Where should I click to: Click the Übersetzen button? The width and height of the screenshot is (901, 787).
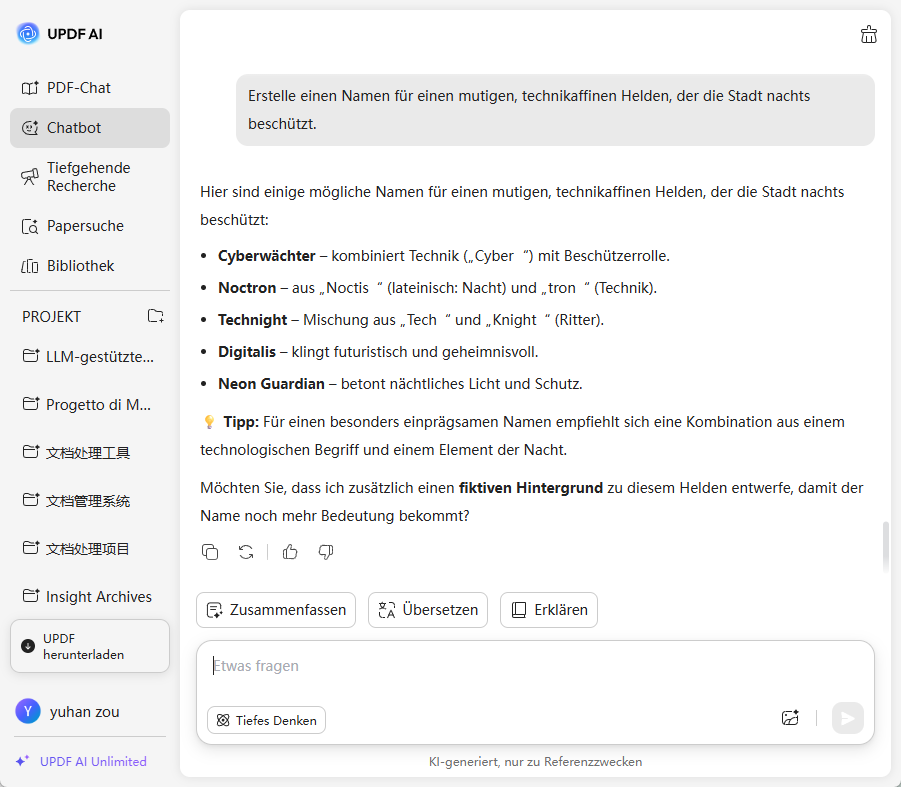428,610
